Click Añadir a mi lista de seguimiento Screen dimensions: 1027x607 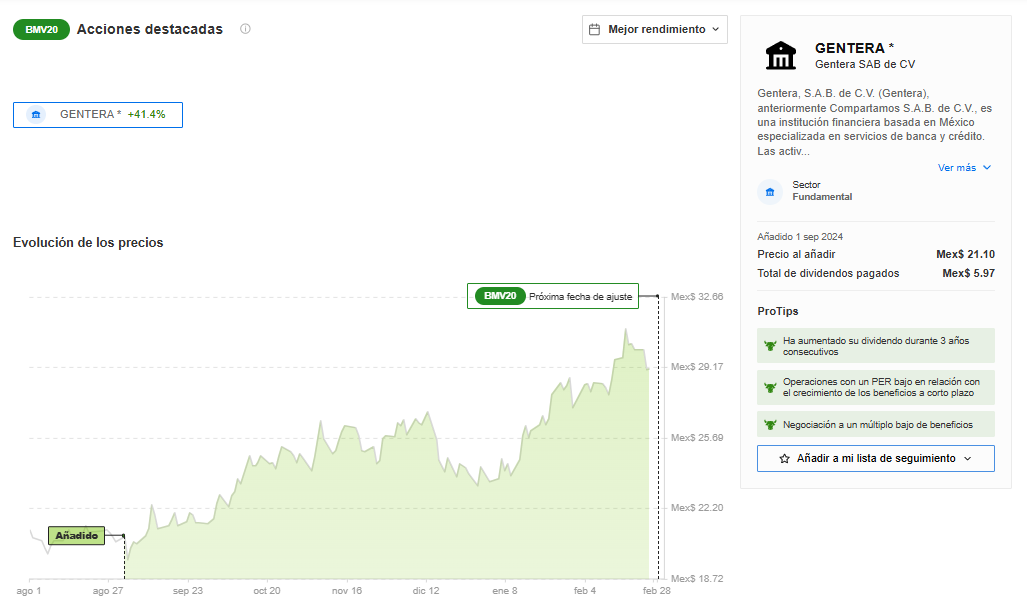pyautogui.click(x=876, y=458)
